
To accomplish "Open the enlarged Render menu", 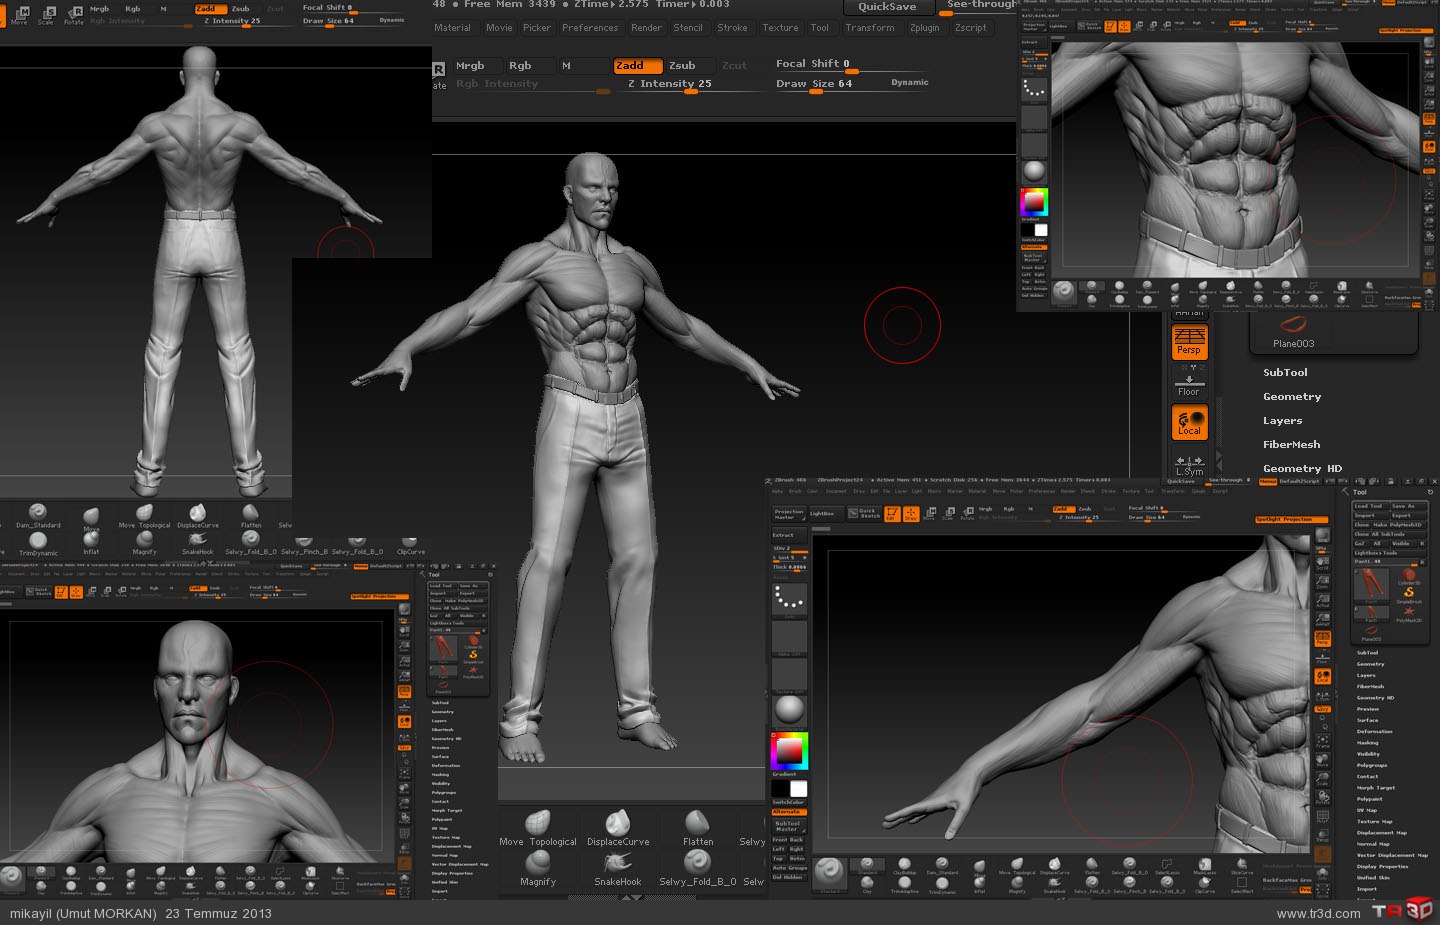I will point(646,28).
